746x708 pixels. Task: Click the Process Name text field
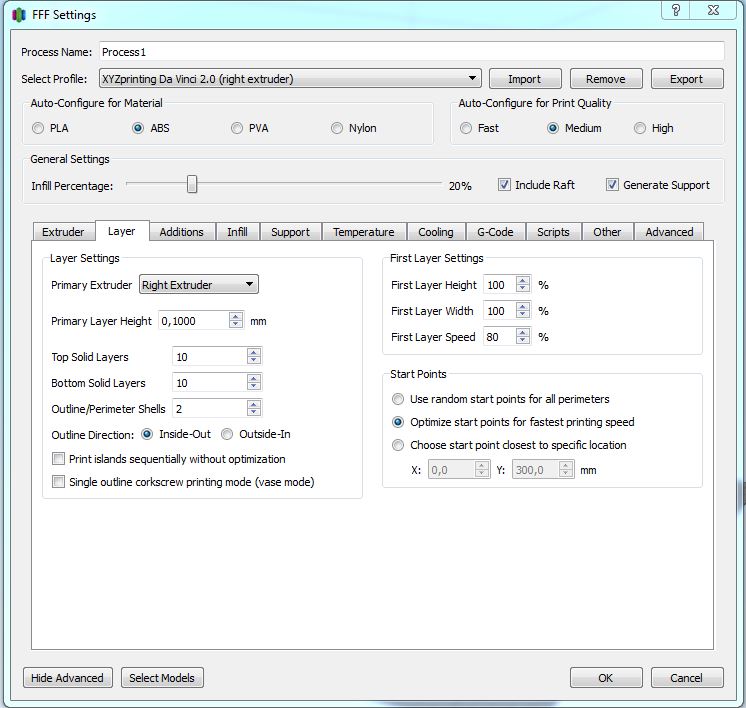(x=410, y=51)
